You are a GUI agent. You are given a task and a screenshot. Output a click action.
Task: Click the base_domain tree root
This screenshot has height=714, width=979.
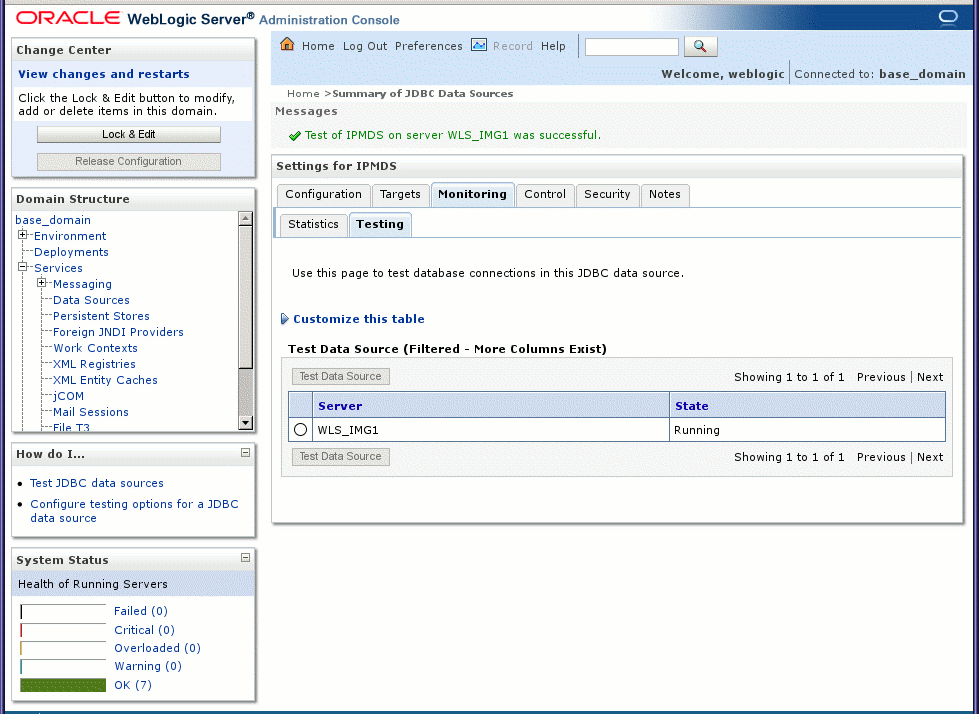[53, 220]
